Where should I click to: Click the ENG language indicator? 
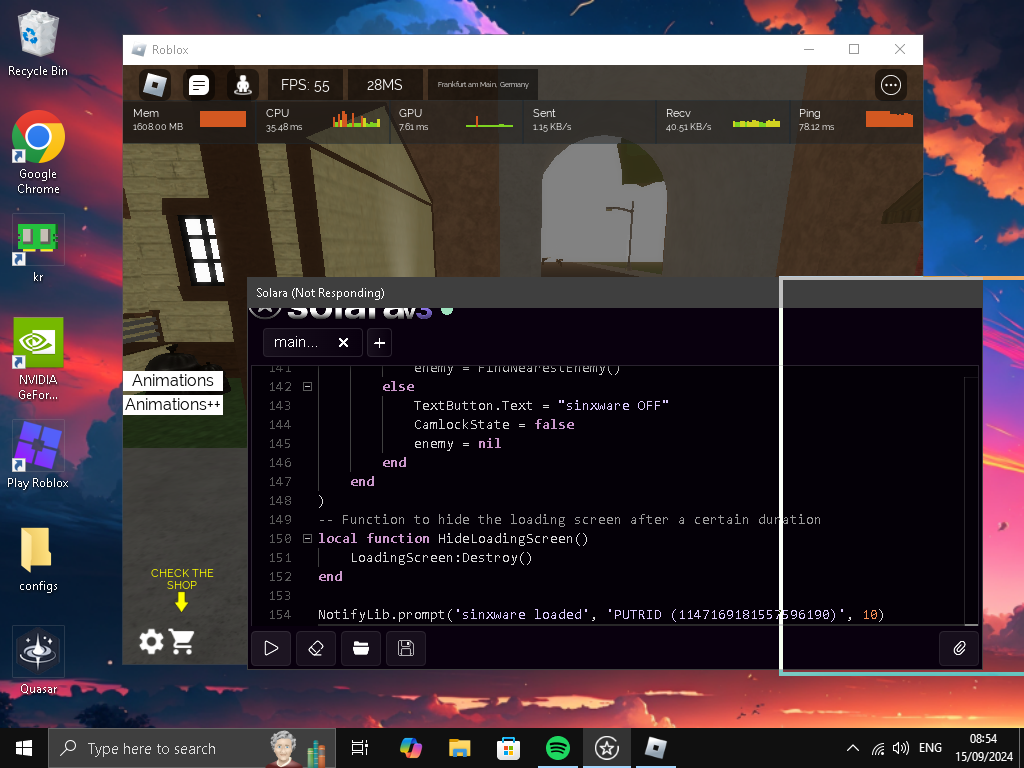click(930, 748)
